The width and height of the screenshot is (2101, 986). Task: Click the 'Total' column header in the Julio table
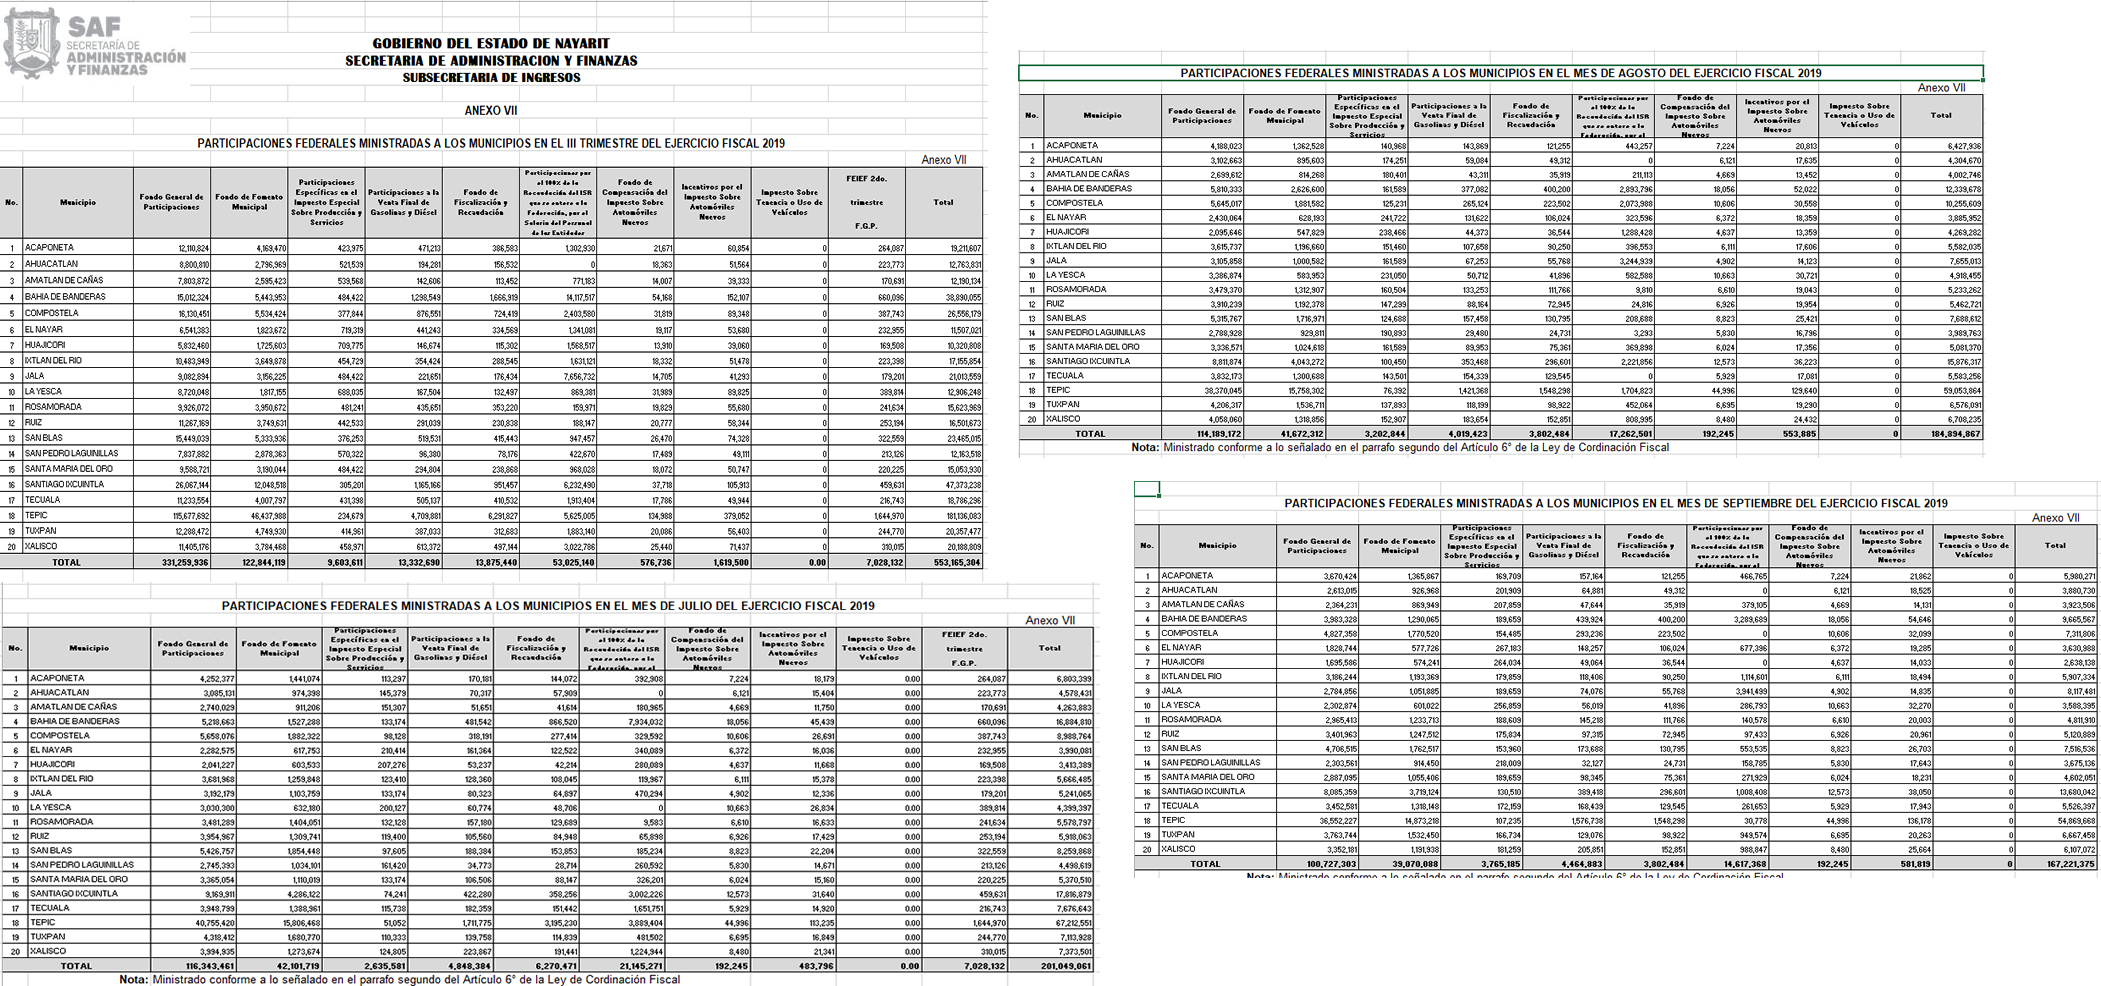(1049, 649)
